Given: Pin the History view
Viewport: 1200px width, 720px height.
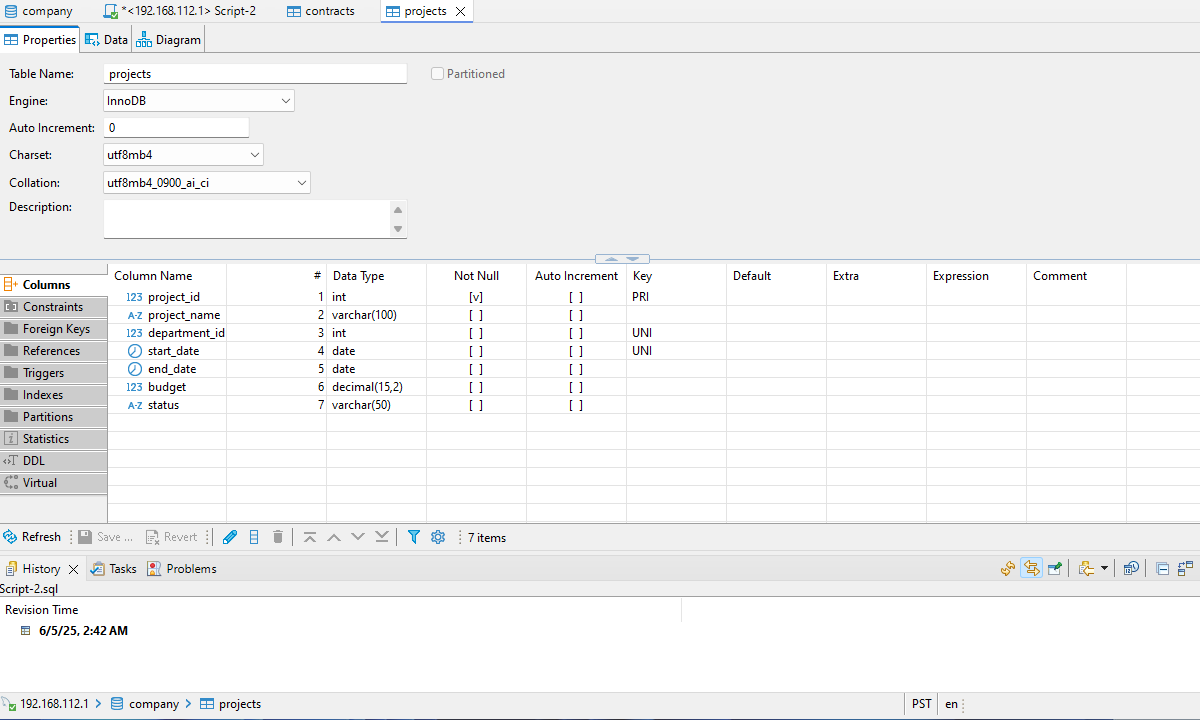Looking at the screenshot, I should click(x=1054, y=568).
